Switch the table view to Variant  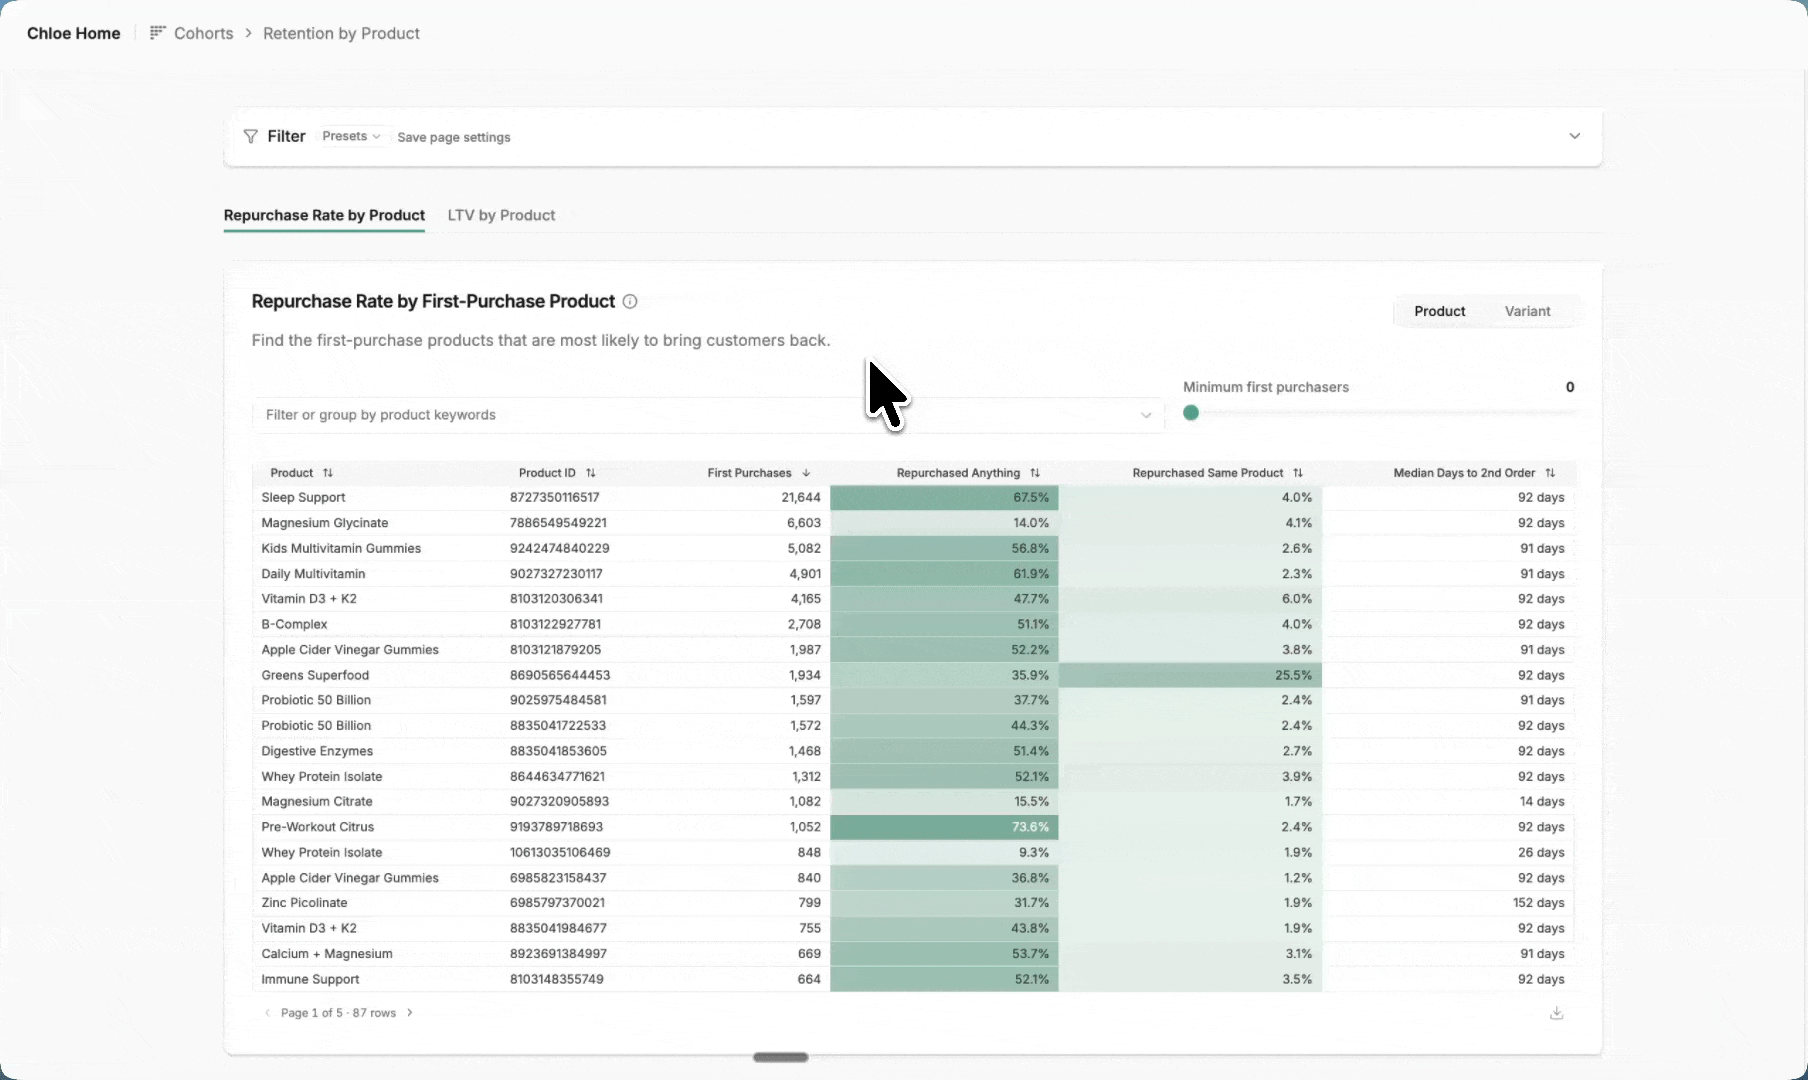[1527, 311]
